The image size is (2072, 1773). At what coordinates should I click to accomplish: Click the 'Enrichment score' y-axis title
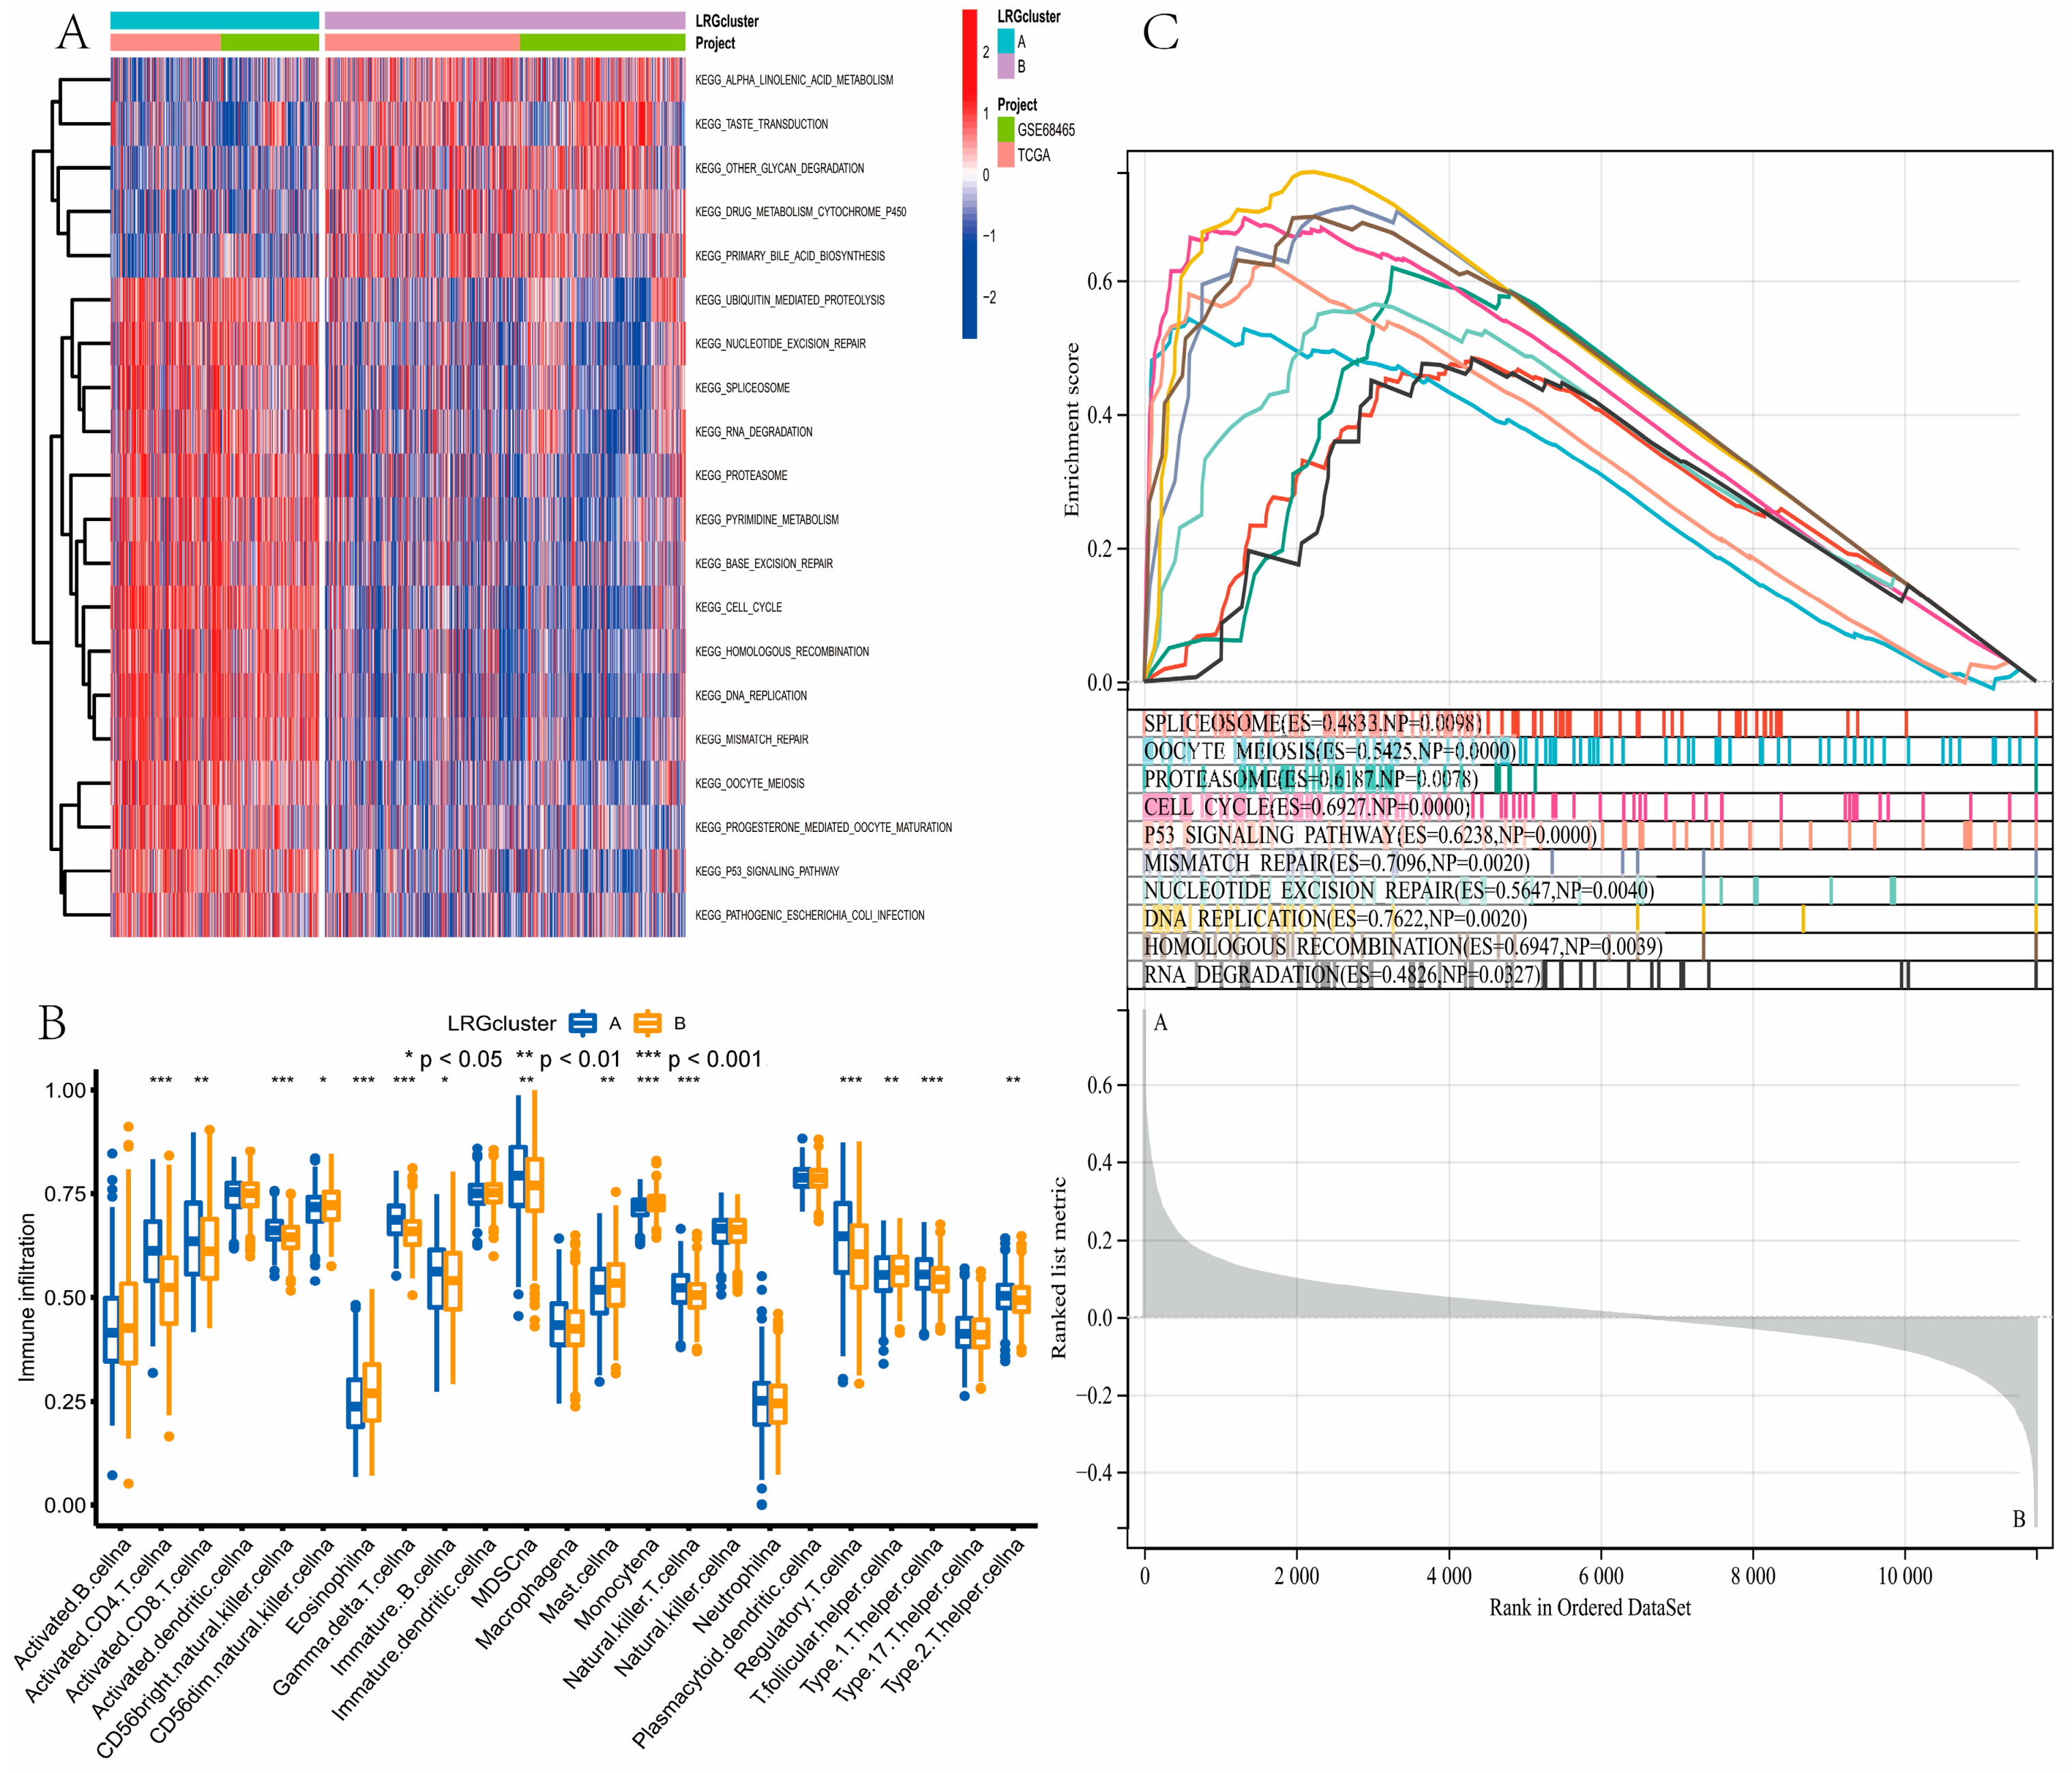[1072, 430]
